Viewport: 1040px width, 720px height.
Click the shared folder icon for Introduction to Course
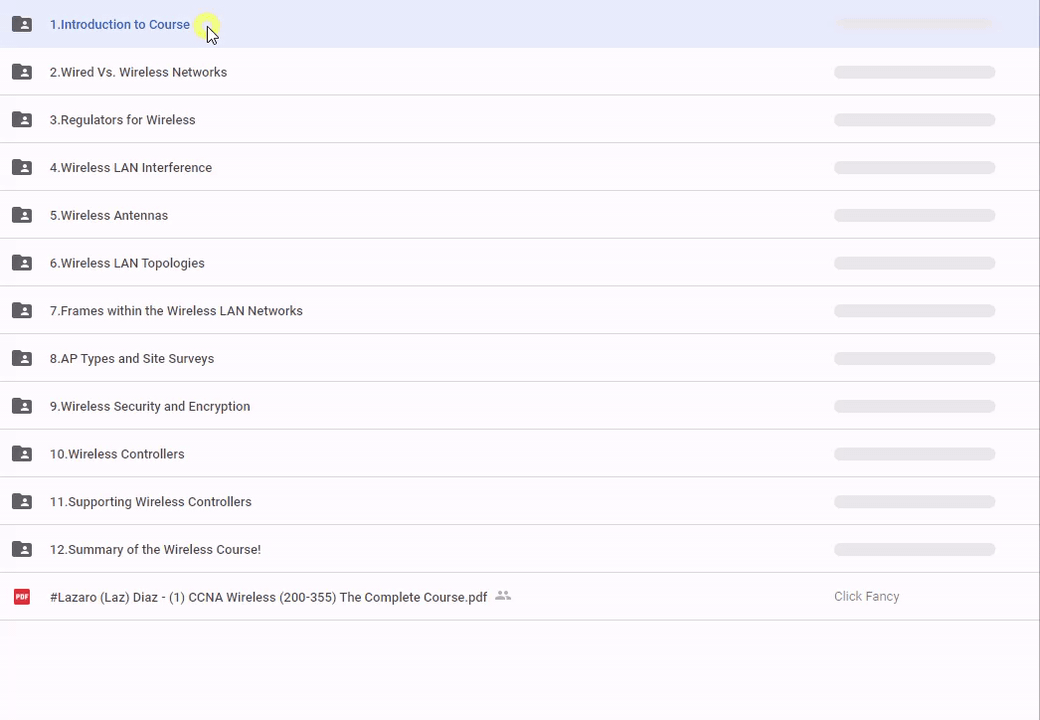(x=22, y=24)
